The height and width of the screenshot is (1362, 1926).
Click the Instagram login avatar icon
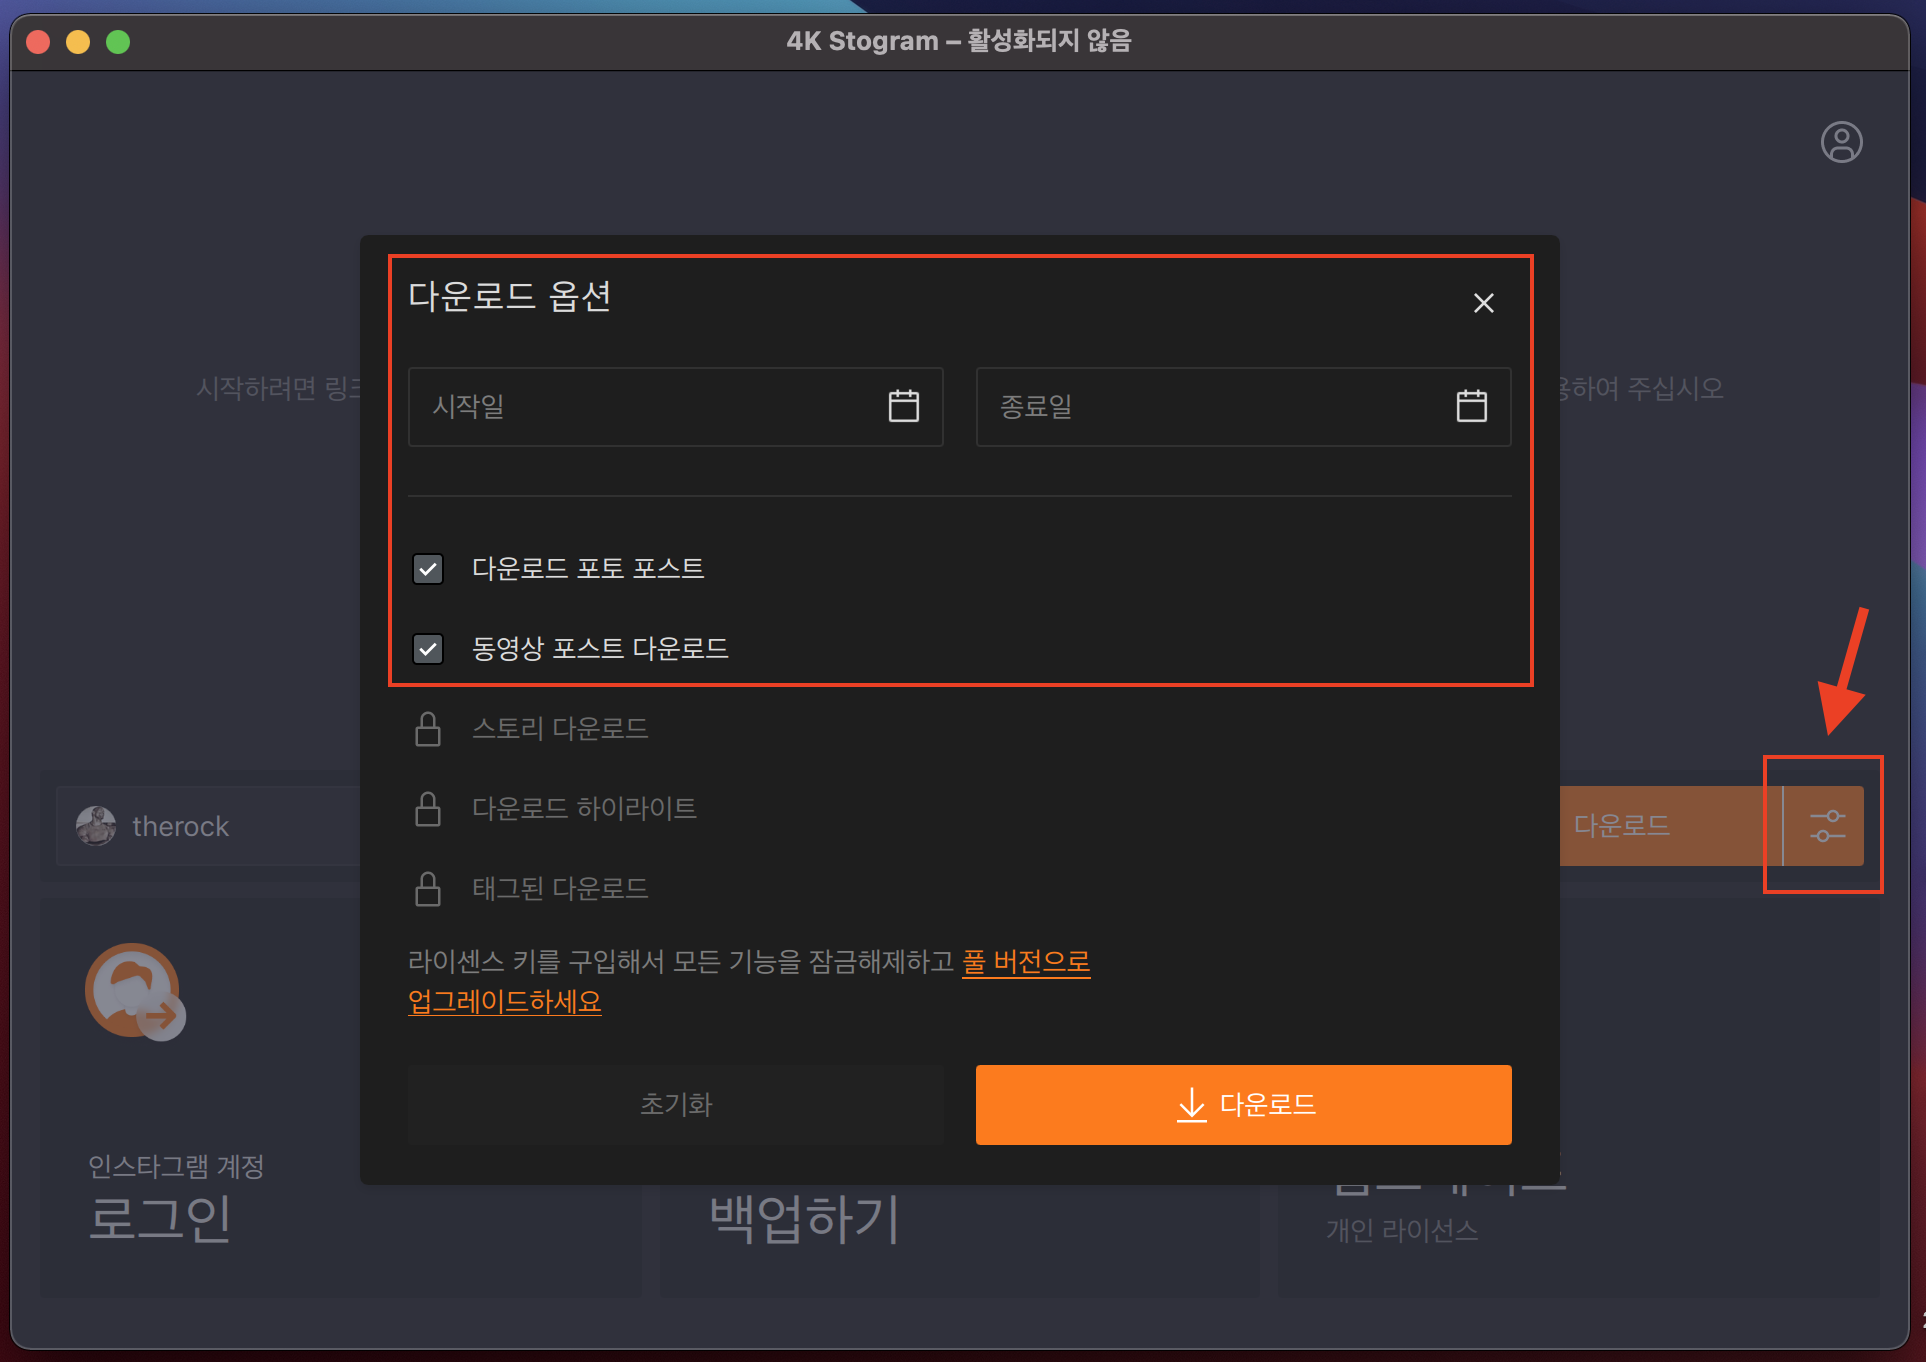[134, 992]
